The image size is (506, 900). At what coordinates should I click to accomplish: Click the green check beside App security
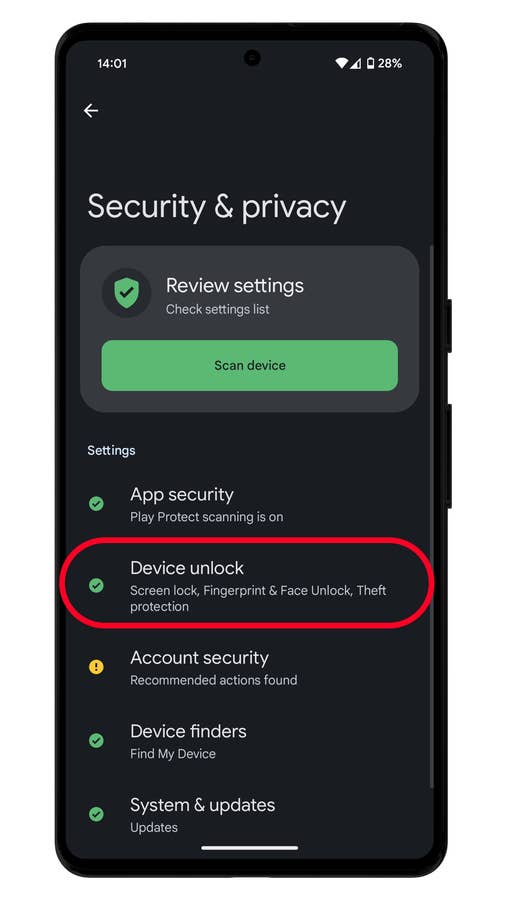(x=96, y=504)
